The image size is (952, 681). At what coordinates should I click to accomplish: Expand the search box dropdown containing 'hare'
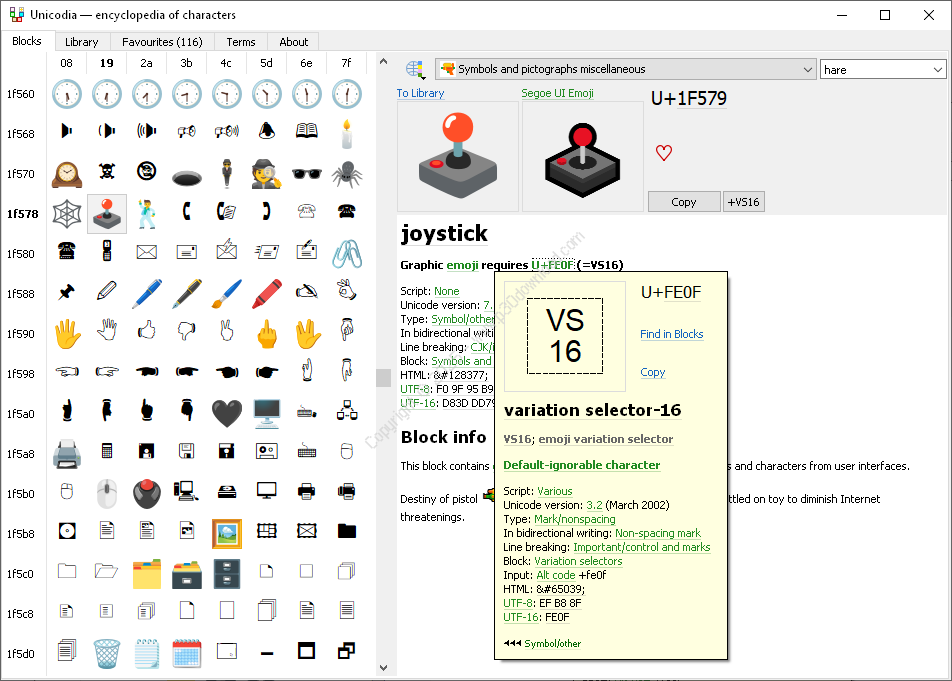(x=937, y=69)
